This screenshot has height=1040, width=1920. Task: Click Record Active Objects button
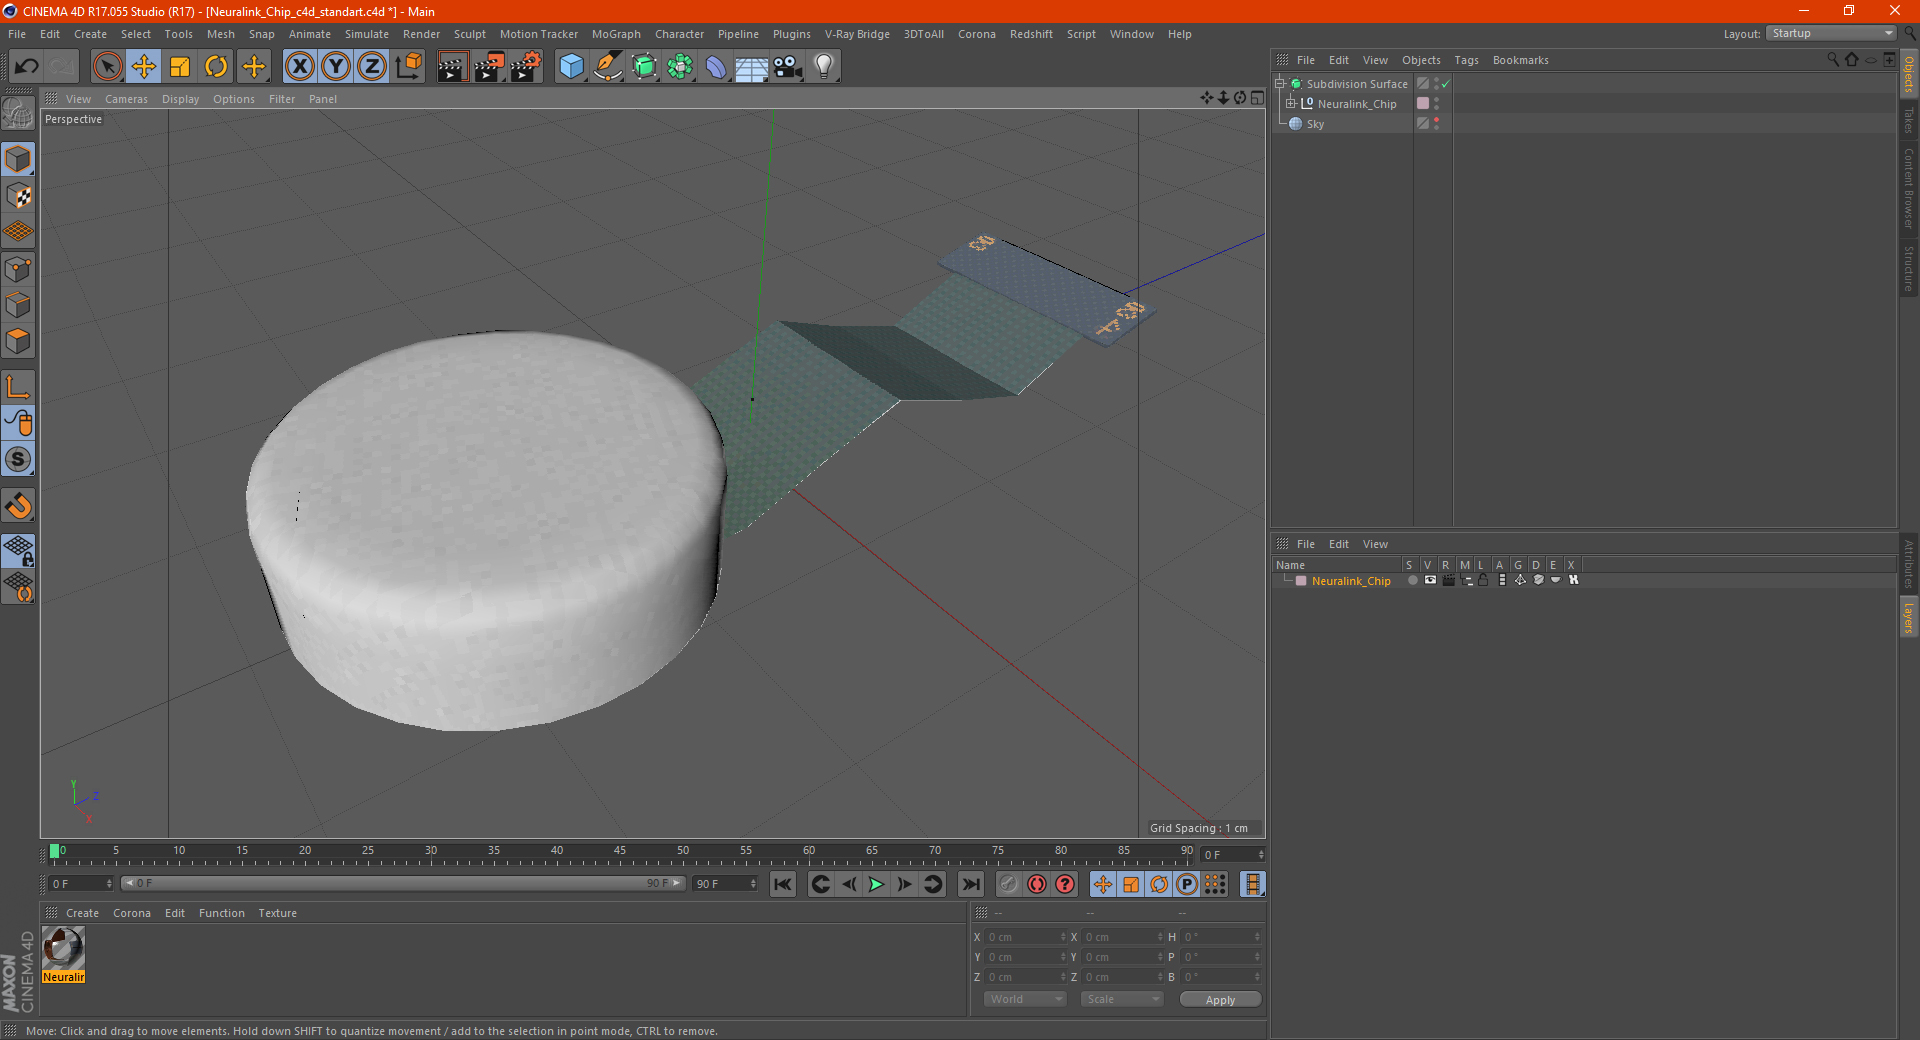[1009, 884]
